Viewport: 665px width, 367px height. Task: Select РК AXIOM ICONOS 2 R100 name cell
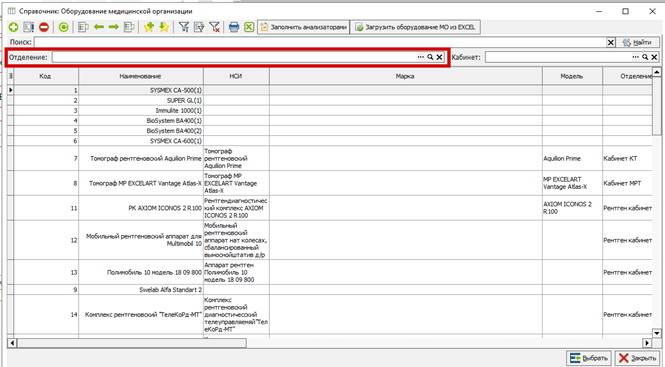(x=141, y=208)
